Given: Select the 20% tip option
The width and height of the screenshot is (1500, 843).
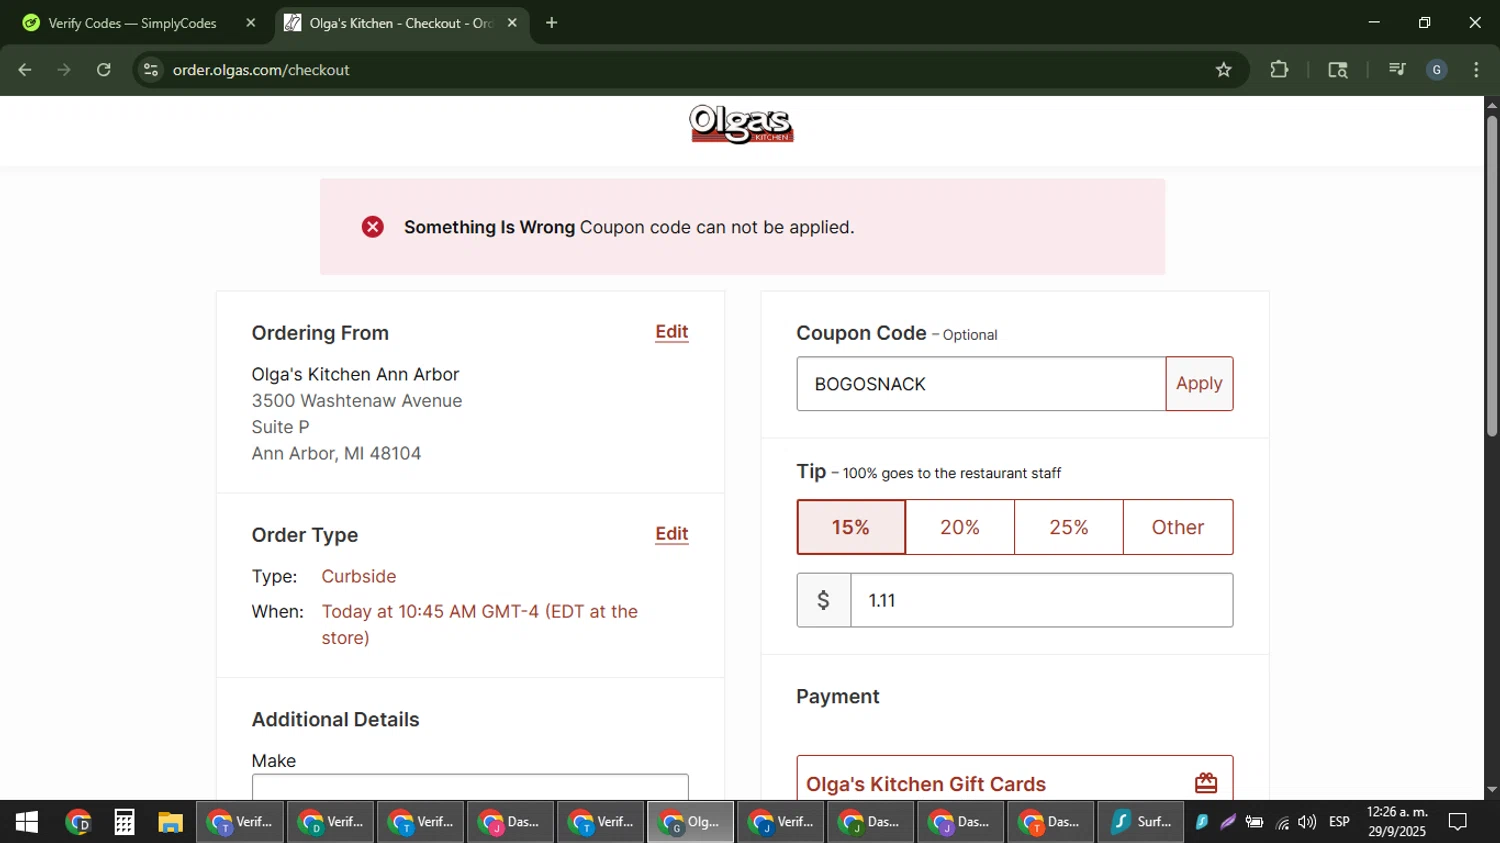Looking at the screenshot, I should [x=960, y=527].
